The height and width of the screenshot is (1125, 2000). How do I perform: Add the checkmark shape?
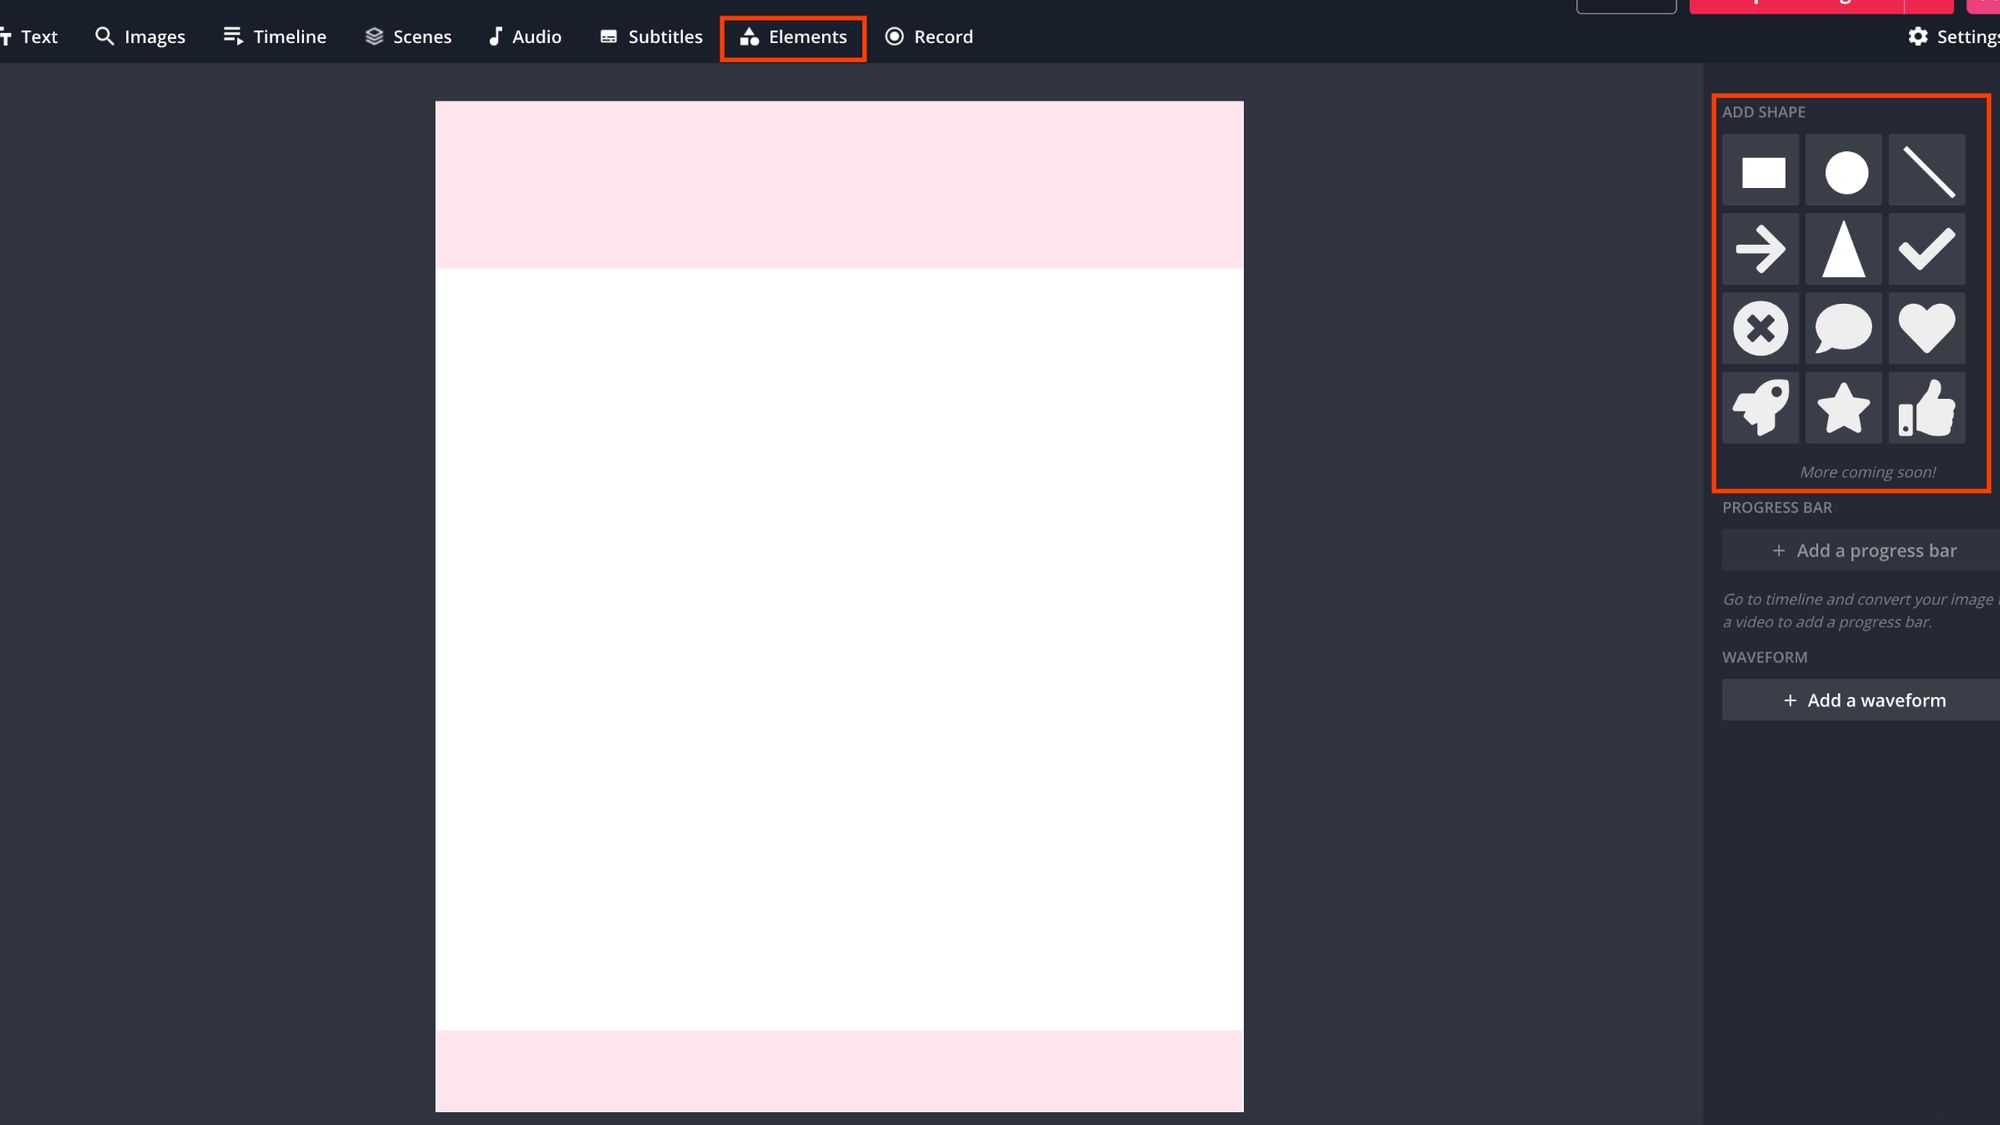pyautogui.click(x=1927, y=249)
